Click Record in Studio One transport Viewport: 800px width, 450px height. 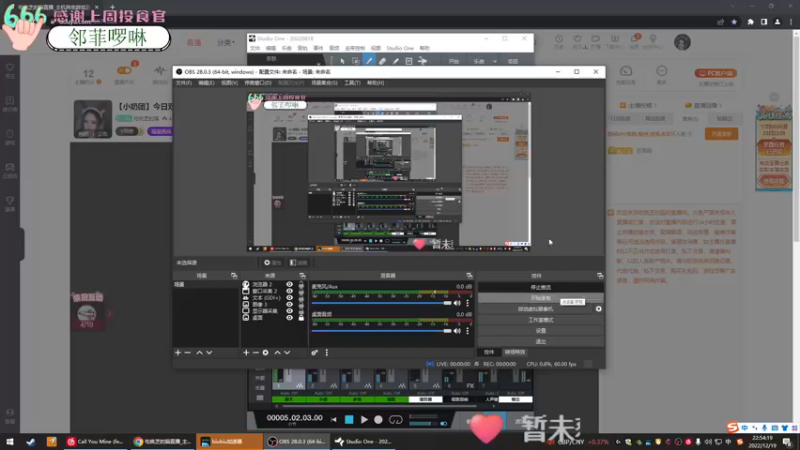tap(378, 420)
